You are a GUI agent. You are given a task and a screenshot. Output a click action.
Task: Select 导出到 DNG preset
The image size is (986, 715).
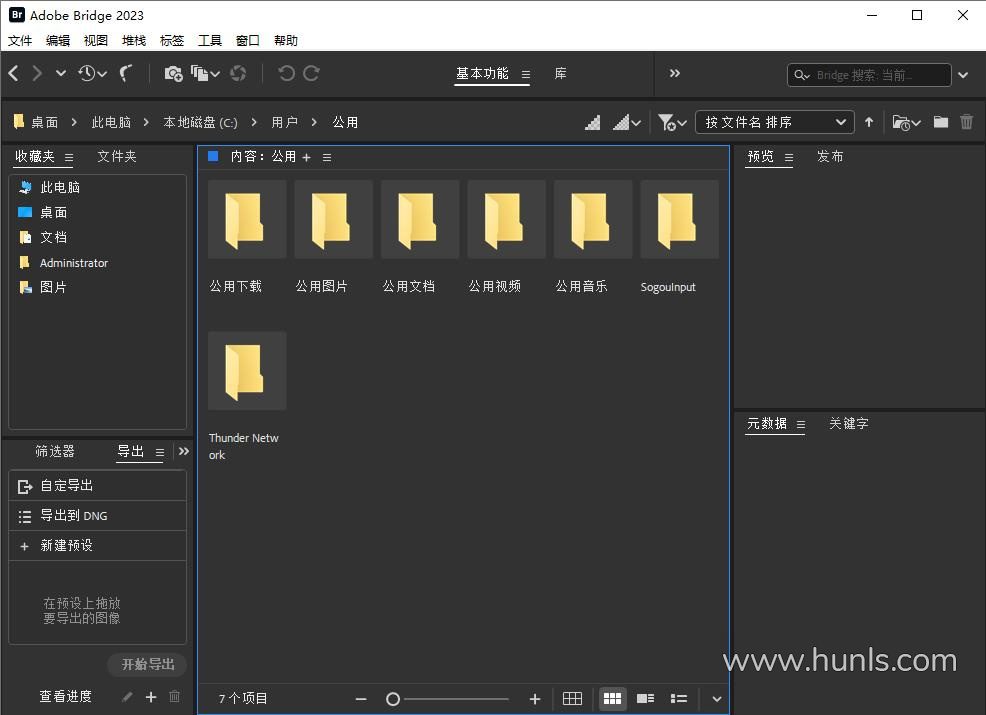click(x=73, y=516)
